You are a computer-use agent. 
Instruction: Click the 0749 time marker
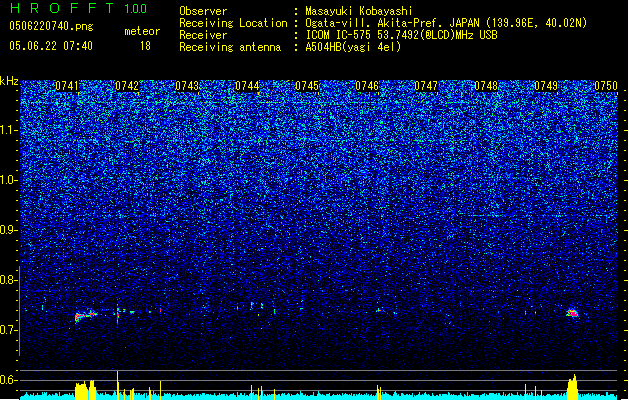coord(546,86)
